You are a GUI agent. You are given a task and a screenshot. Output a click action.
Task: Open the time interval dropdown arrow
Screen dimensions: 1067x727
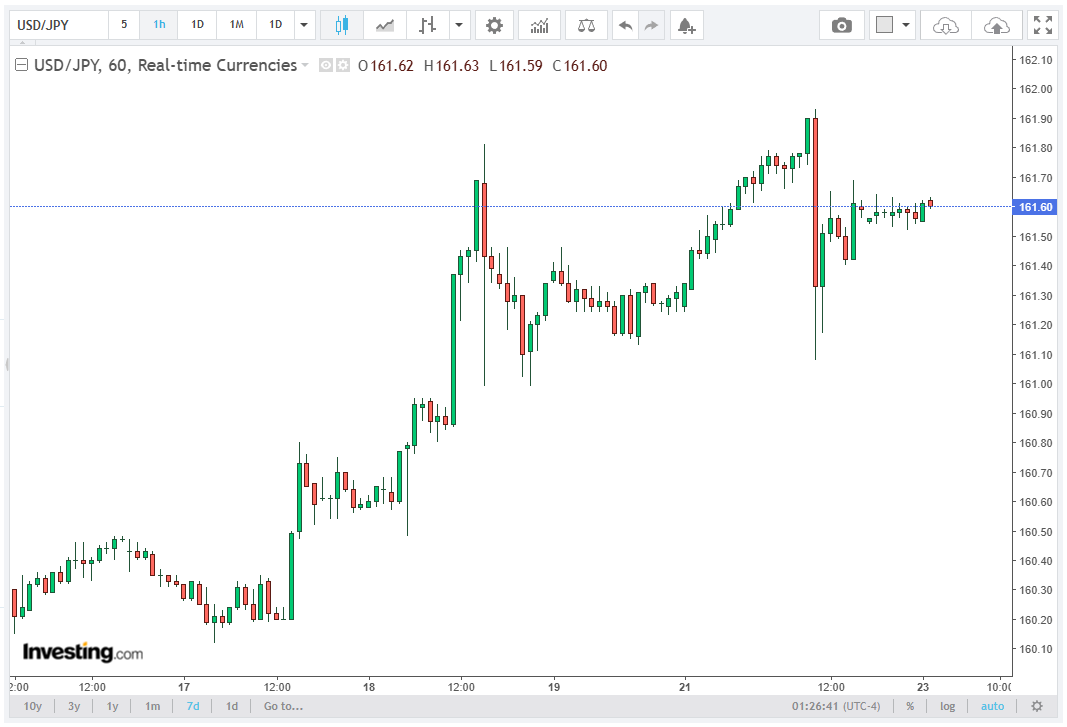304,26
